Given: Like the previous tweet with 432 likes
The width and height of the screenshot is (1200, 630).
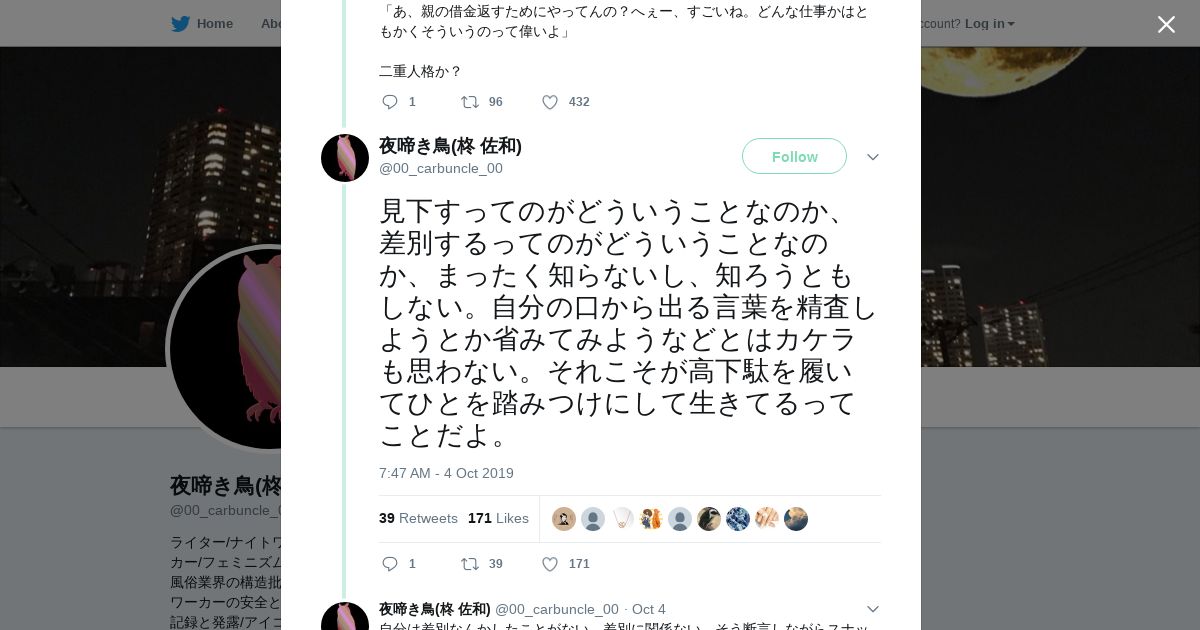Looking at the screenshot, I should pyautogui.click(x=550, y=102).
